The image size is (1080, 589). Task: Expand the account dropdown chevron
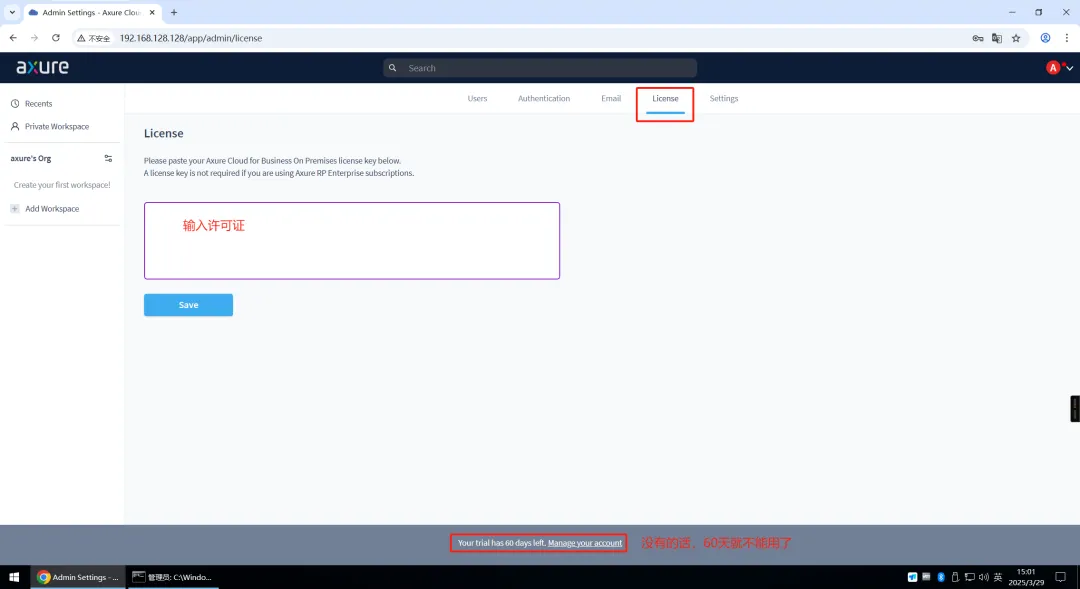tap(1070, 68)
